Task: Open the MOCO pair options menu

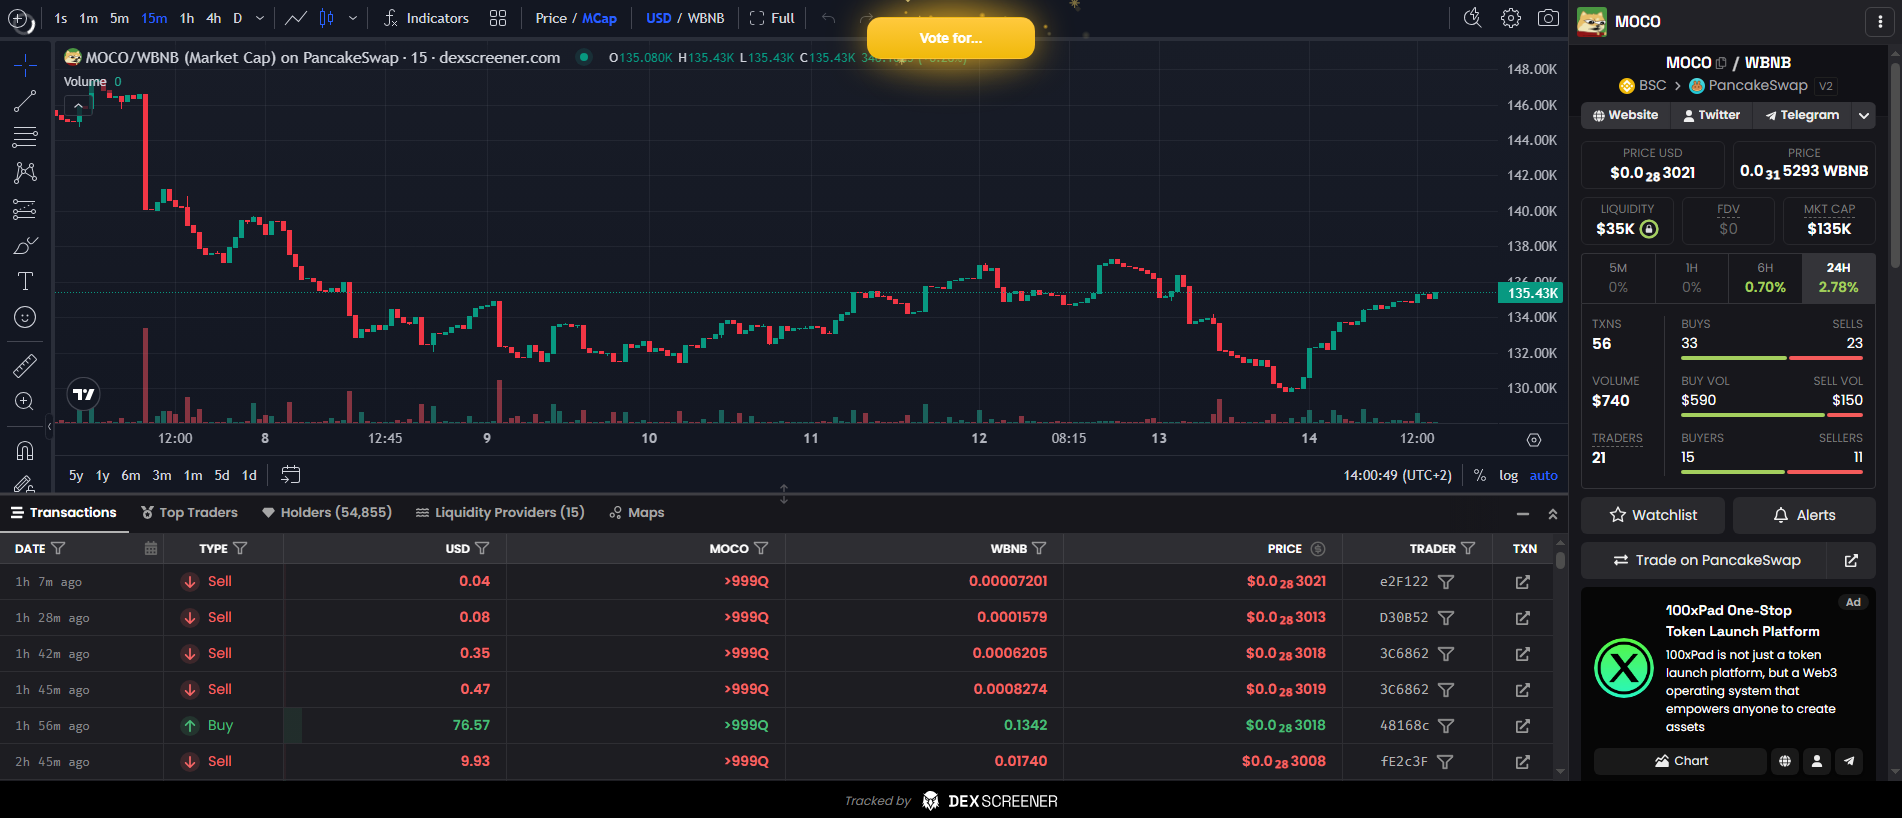Action: click(x=1880, y=22)
